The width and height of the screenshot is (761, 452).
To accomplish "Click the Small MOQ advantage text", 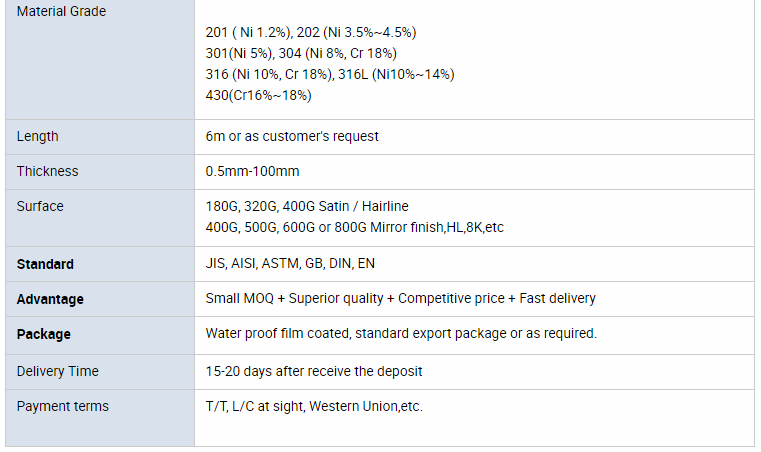I will 400,298.
